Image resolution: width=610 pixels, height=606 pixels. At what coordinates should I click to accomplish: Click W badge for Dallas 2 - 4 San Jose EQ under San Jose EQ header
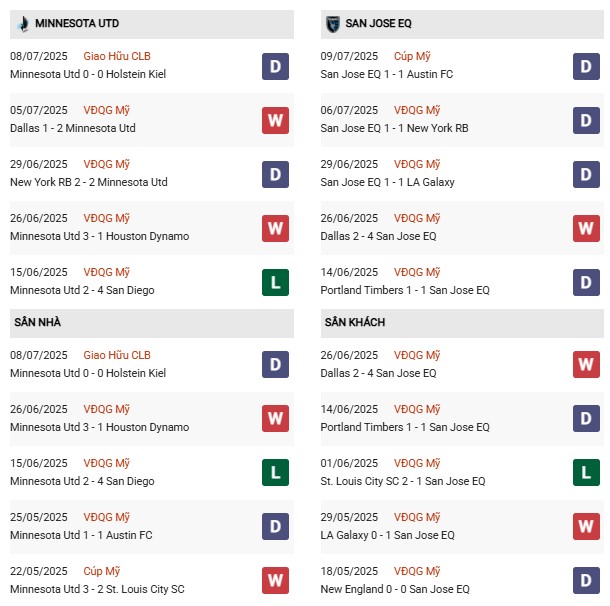tap(586, 229)
